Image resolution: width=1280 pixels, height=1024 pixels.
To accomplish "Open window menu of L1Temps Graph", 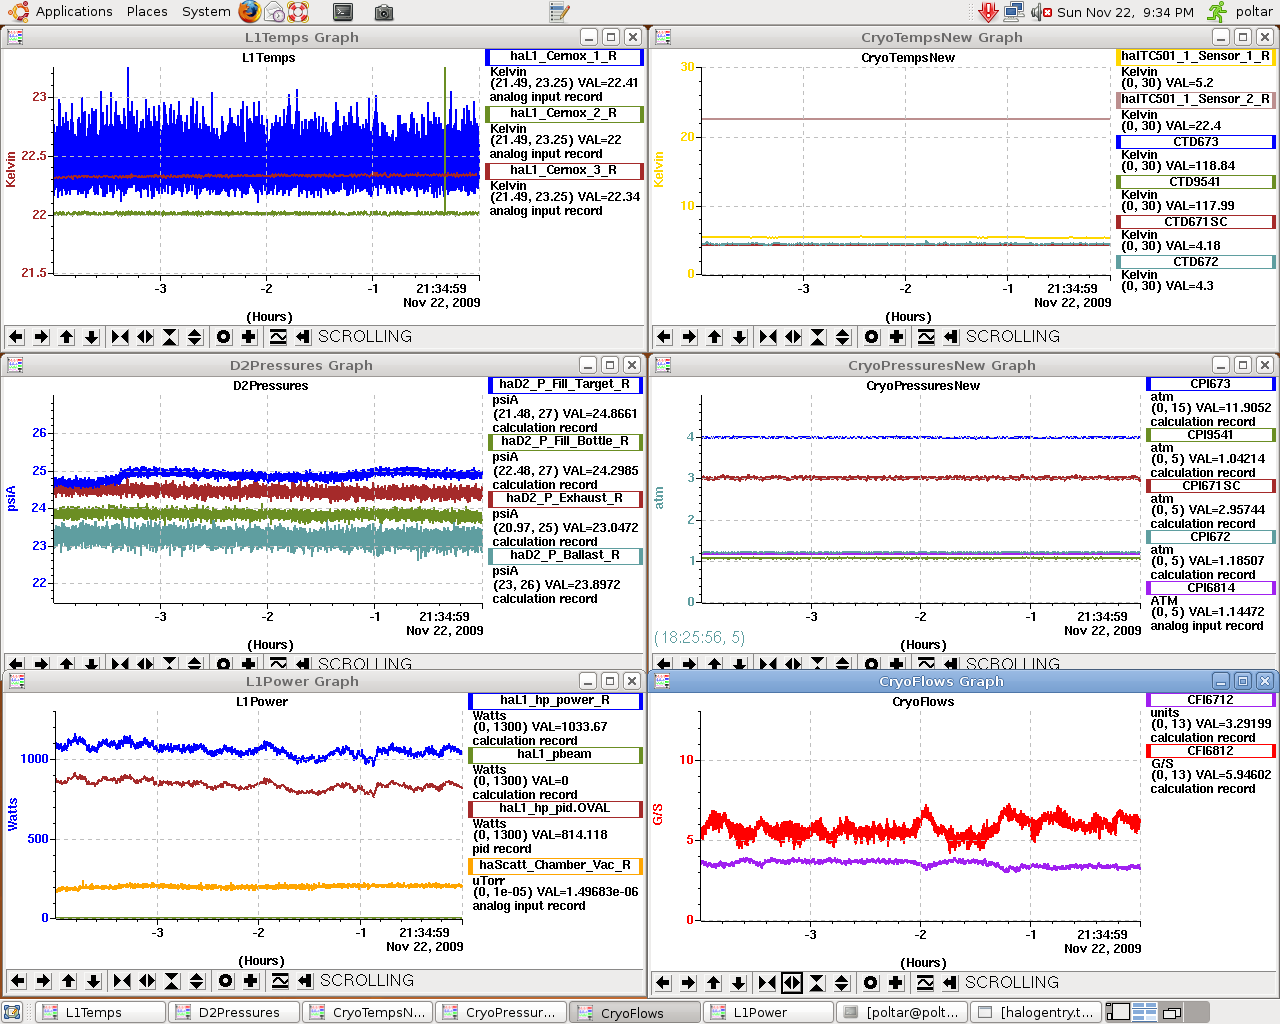I will pos(15,37).
